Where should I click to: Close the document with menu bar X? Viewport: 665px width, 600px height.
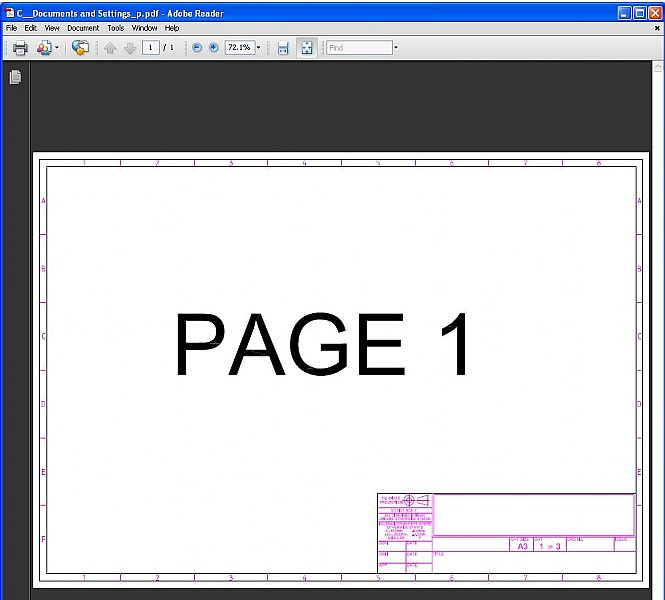(x=657, y=28)
